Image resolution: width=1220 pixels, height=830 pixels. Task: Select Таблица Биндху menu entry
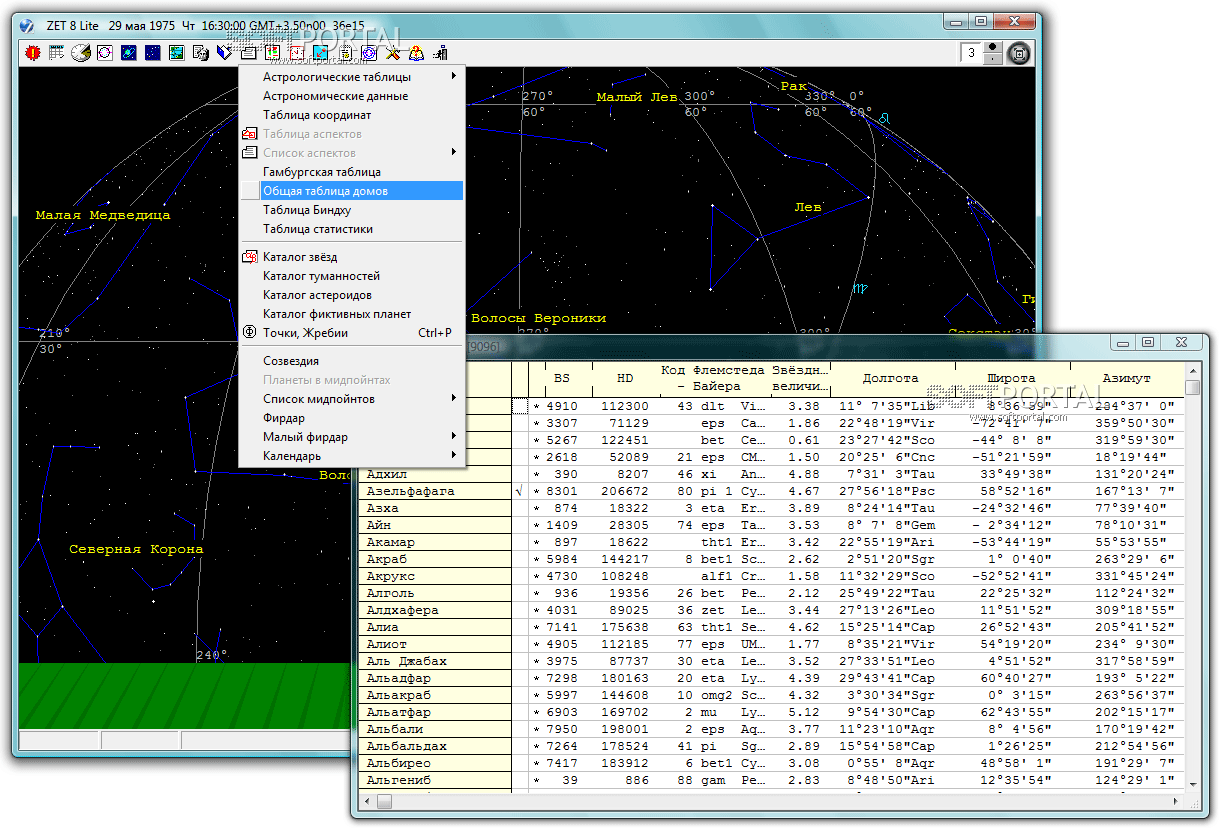(x=351, y=210)
